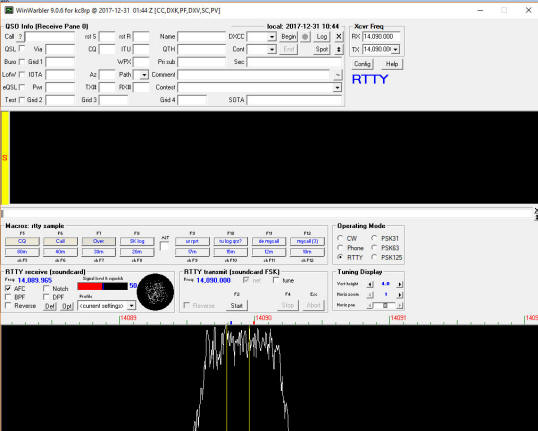Click the circular RTTY tuning scope display

click(x=155, y=292)
